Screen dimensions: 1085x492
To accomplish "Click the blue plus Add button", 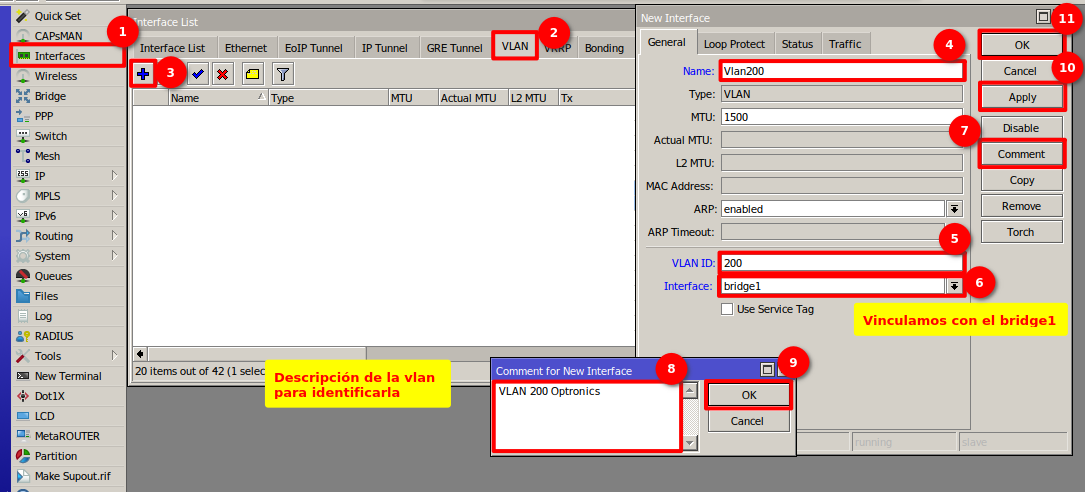I will [x=143, y=74].
